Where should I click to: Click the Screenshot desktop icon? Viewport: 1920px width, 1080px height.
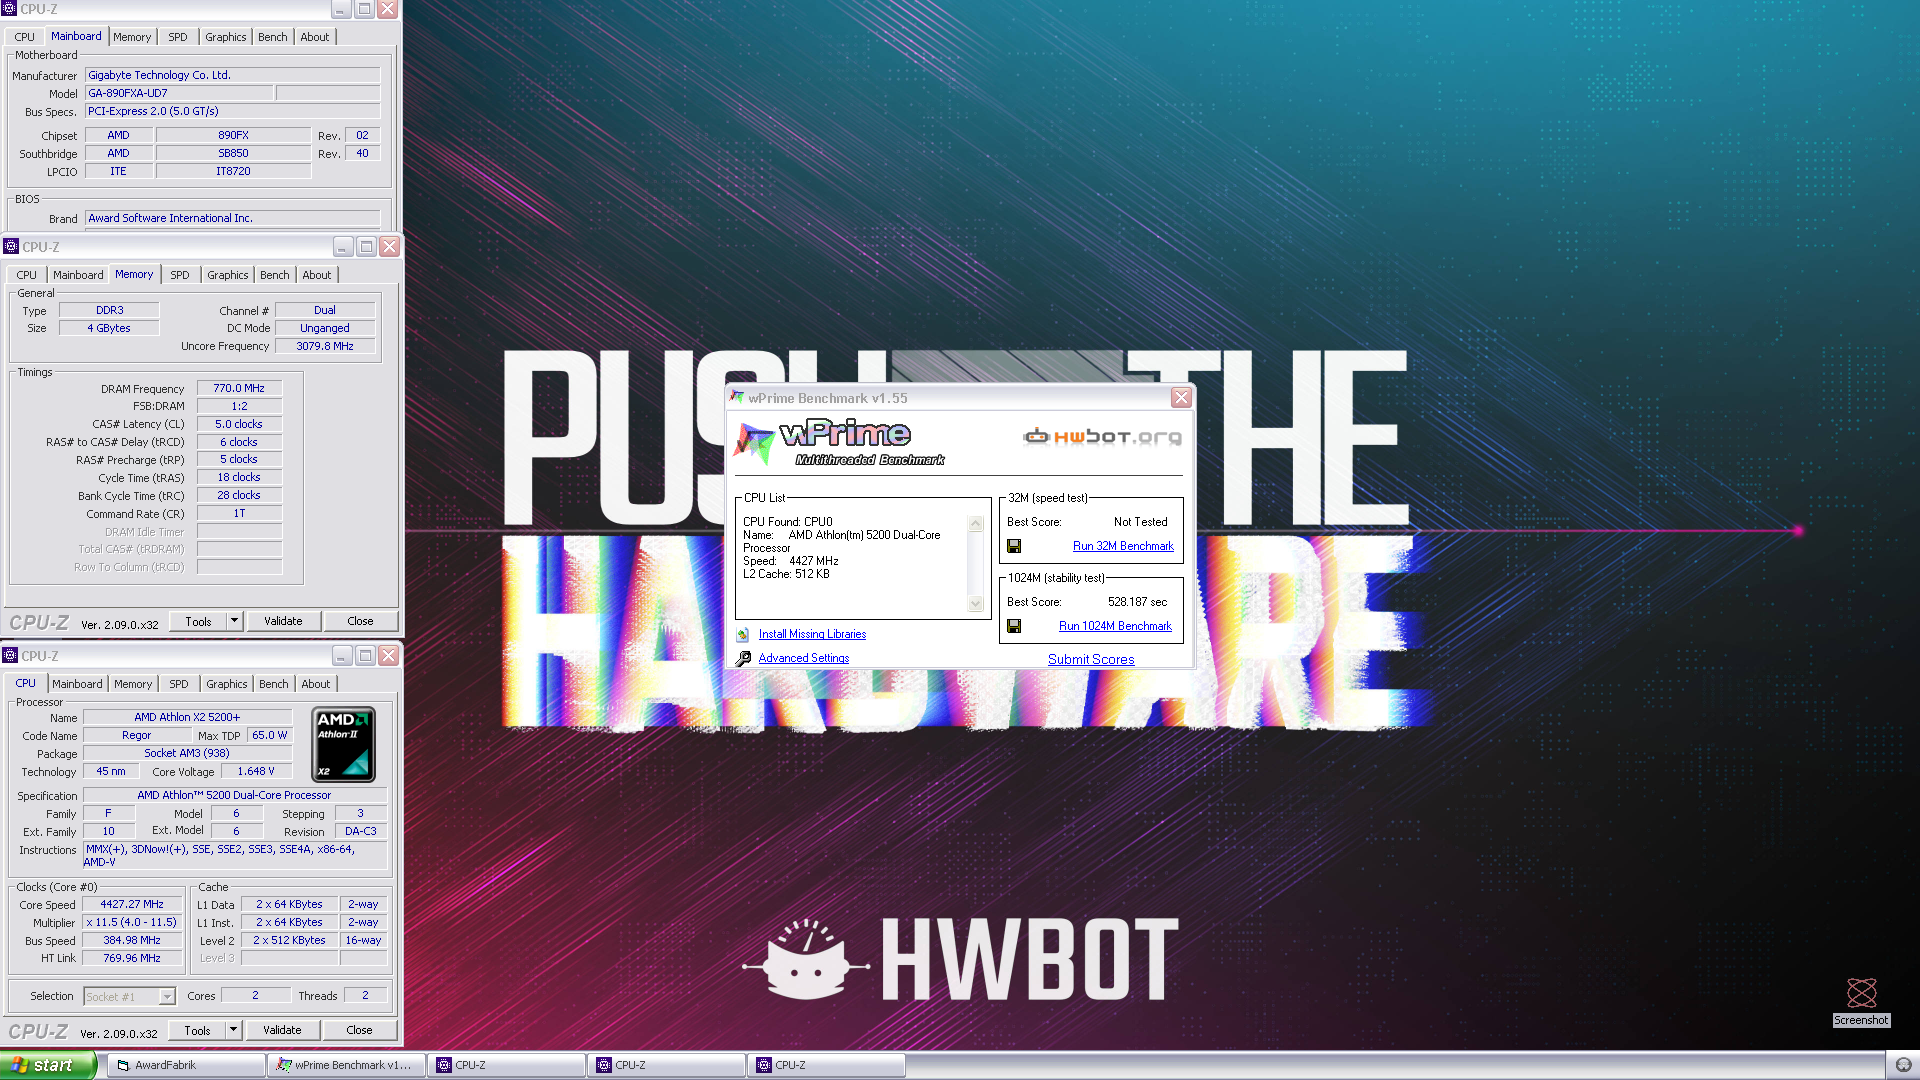(x=1861, y=1002)
